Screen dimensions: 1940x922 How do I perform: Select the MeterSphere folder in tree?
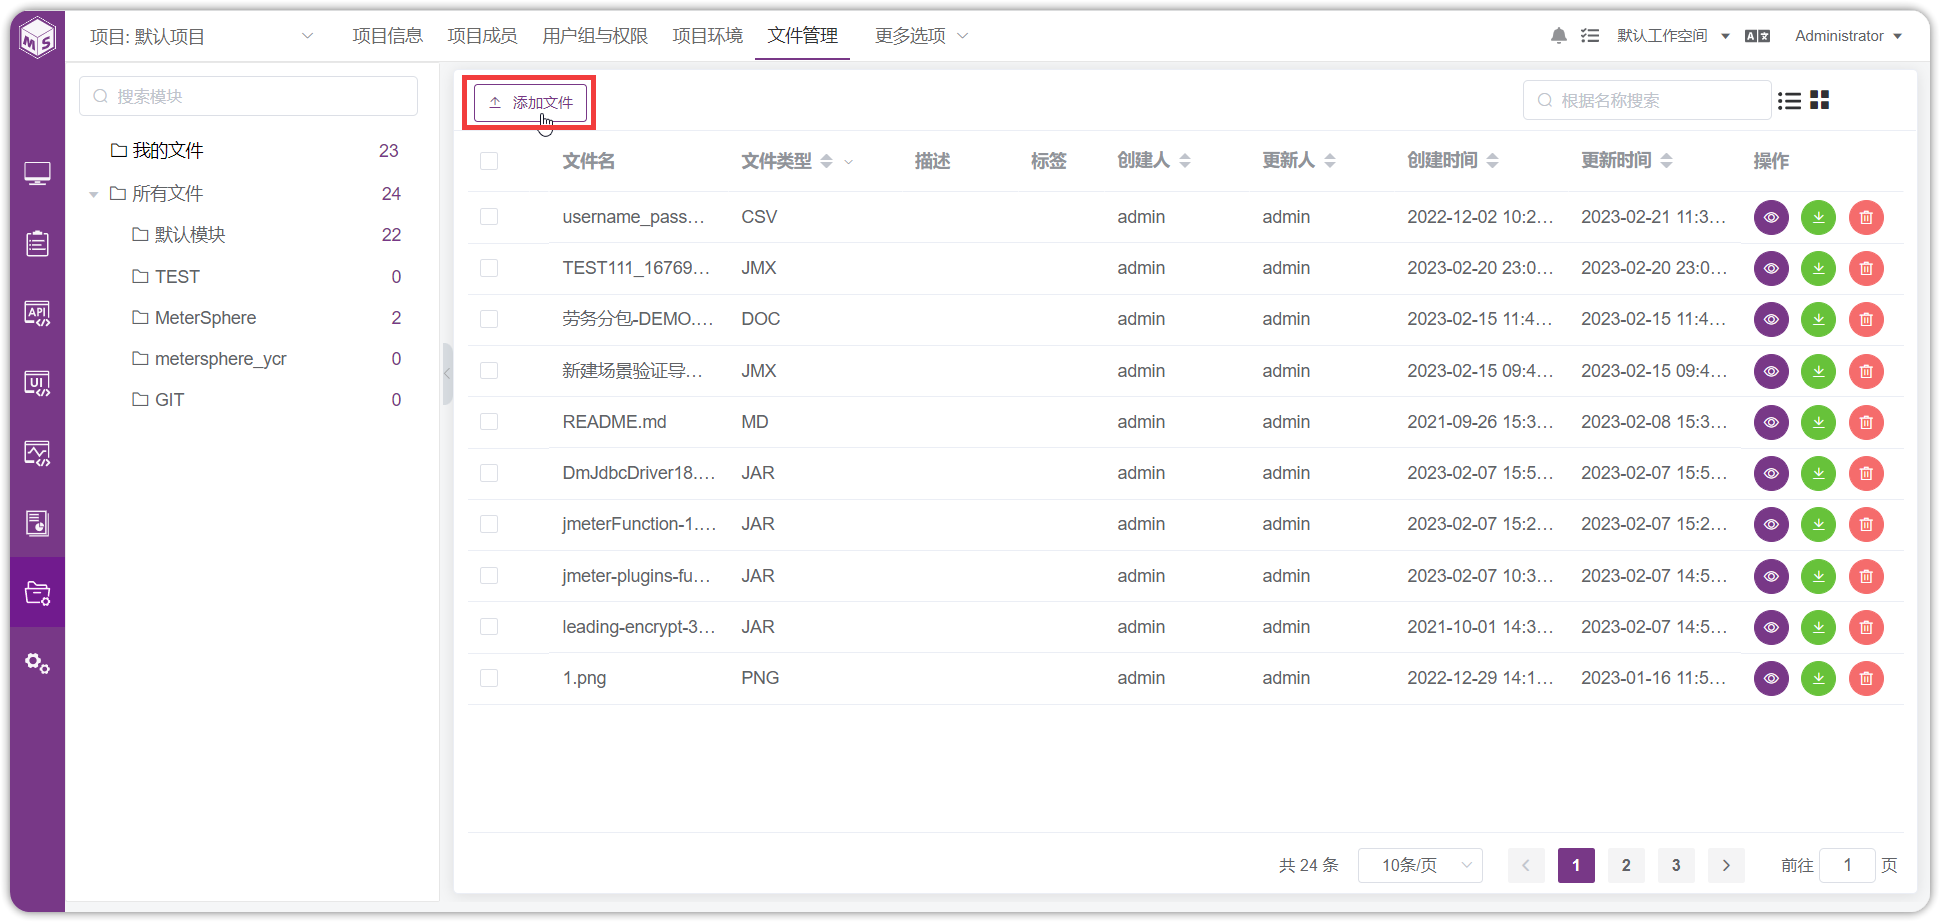(205, 318)
